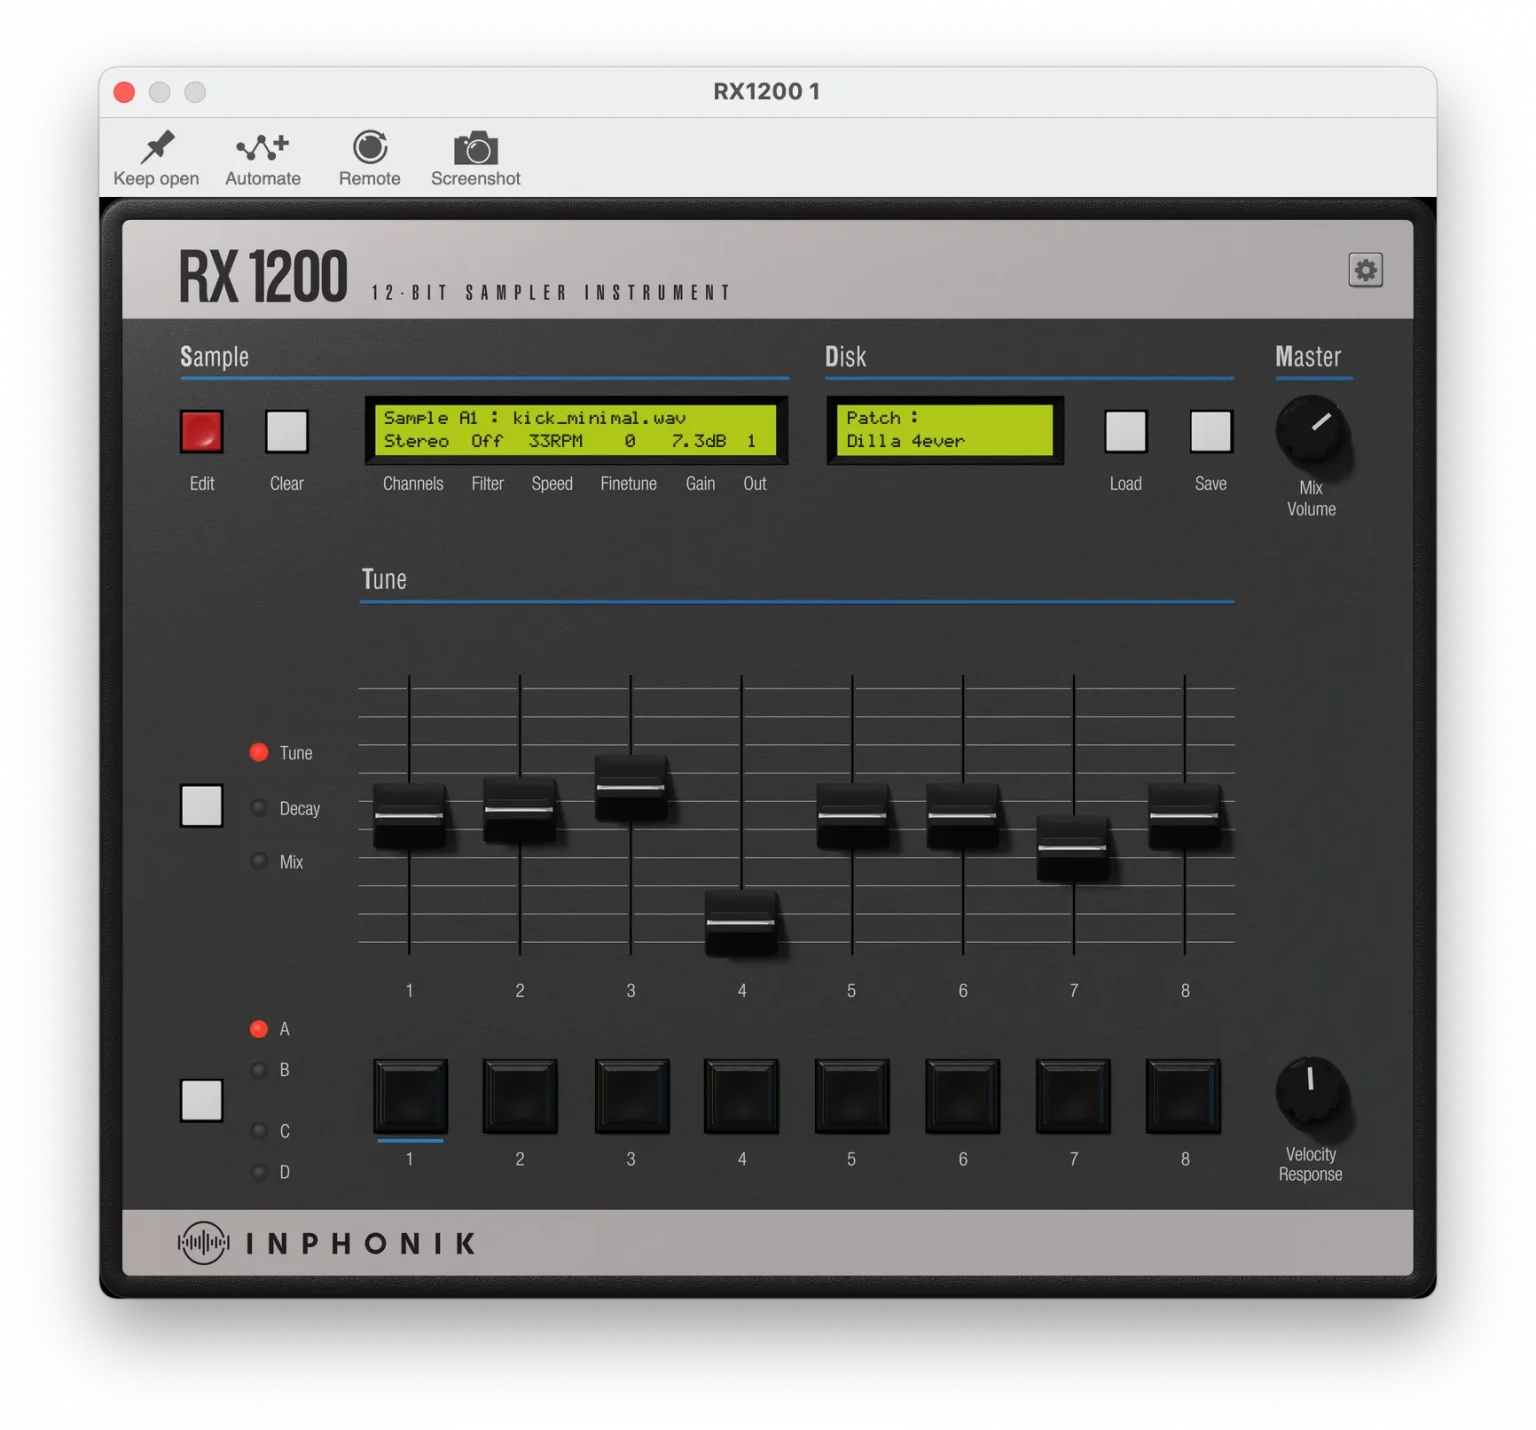
Task: Click the Save disk button
Action: pyautogui.click(x=1210, y=432)
